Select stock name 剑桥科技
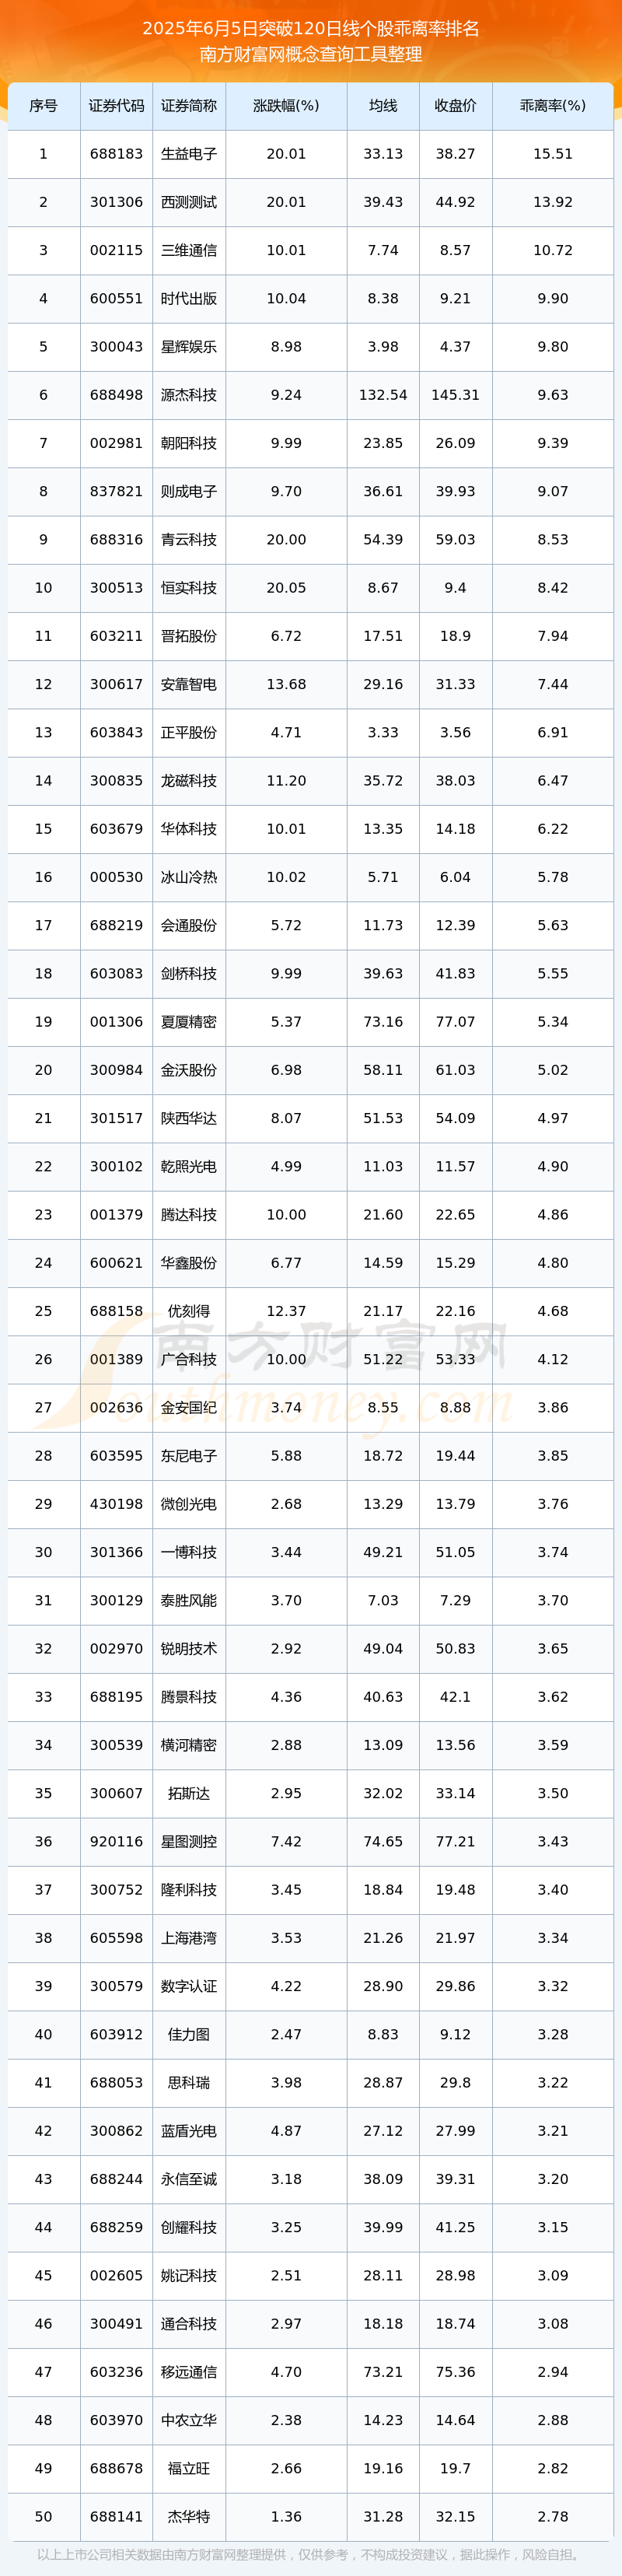The width and height of the screenshot is (622, 2576). pyautogui.click(x=189, y=974)
